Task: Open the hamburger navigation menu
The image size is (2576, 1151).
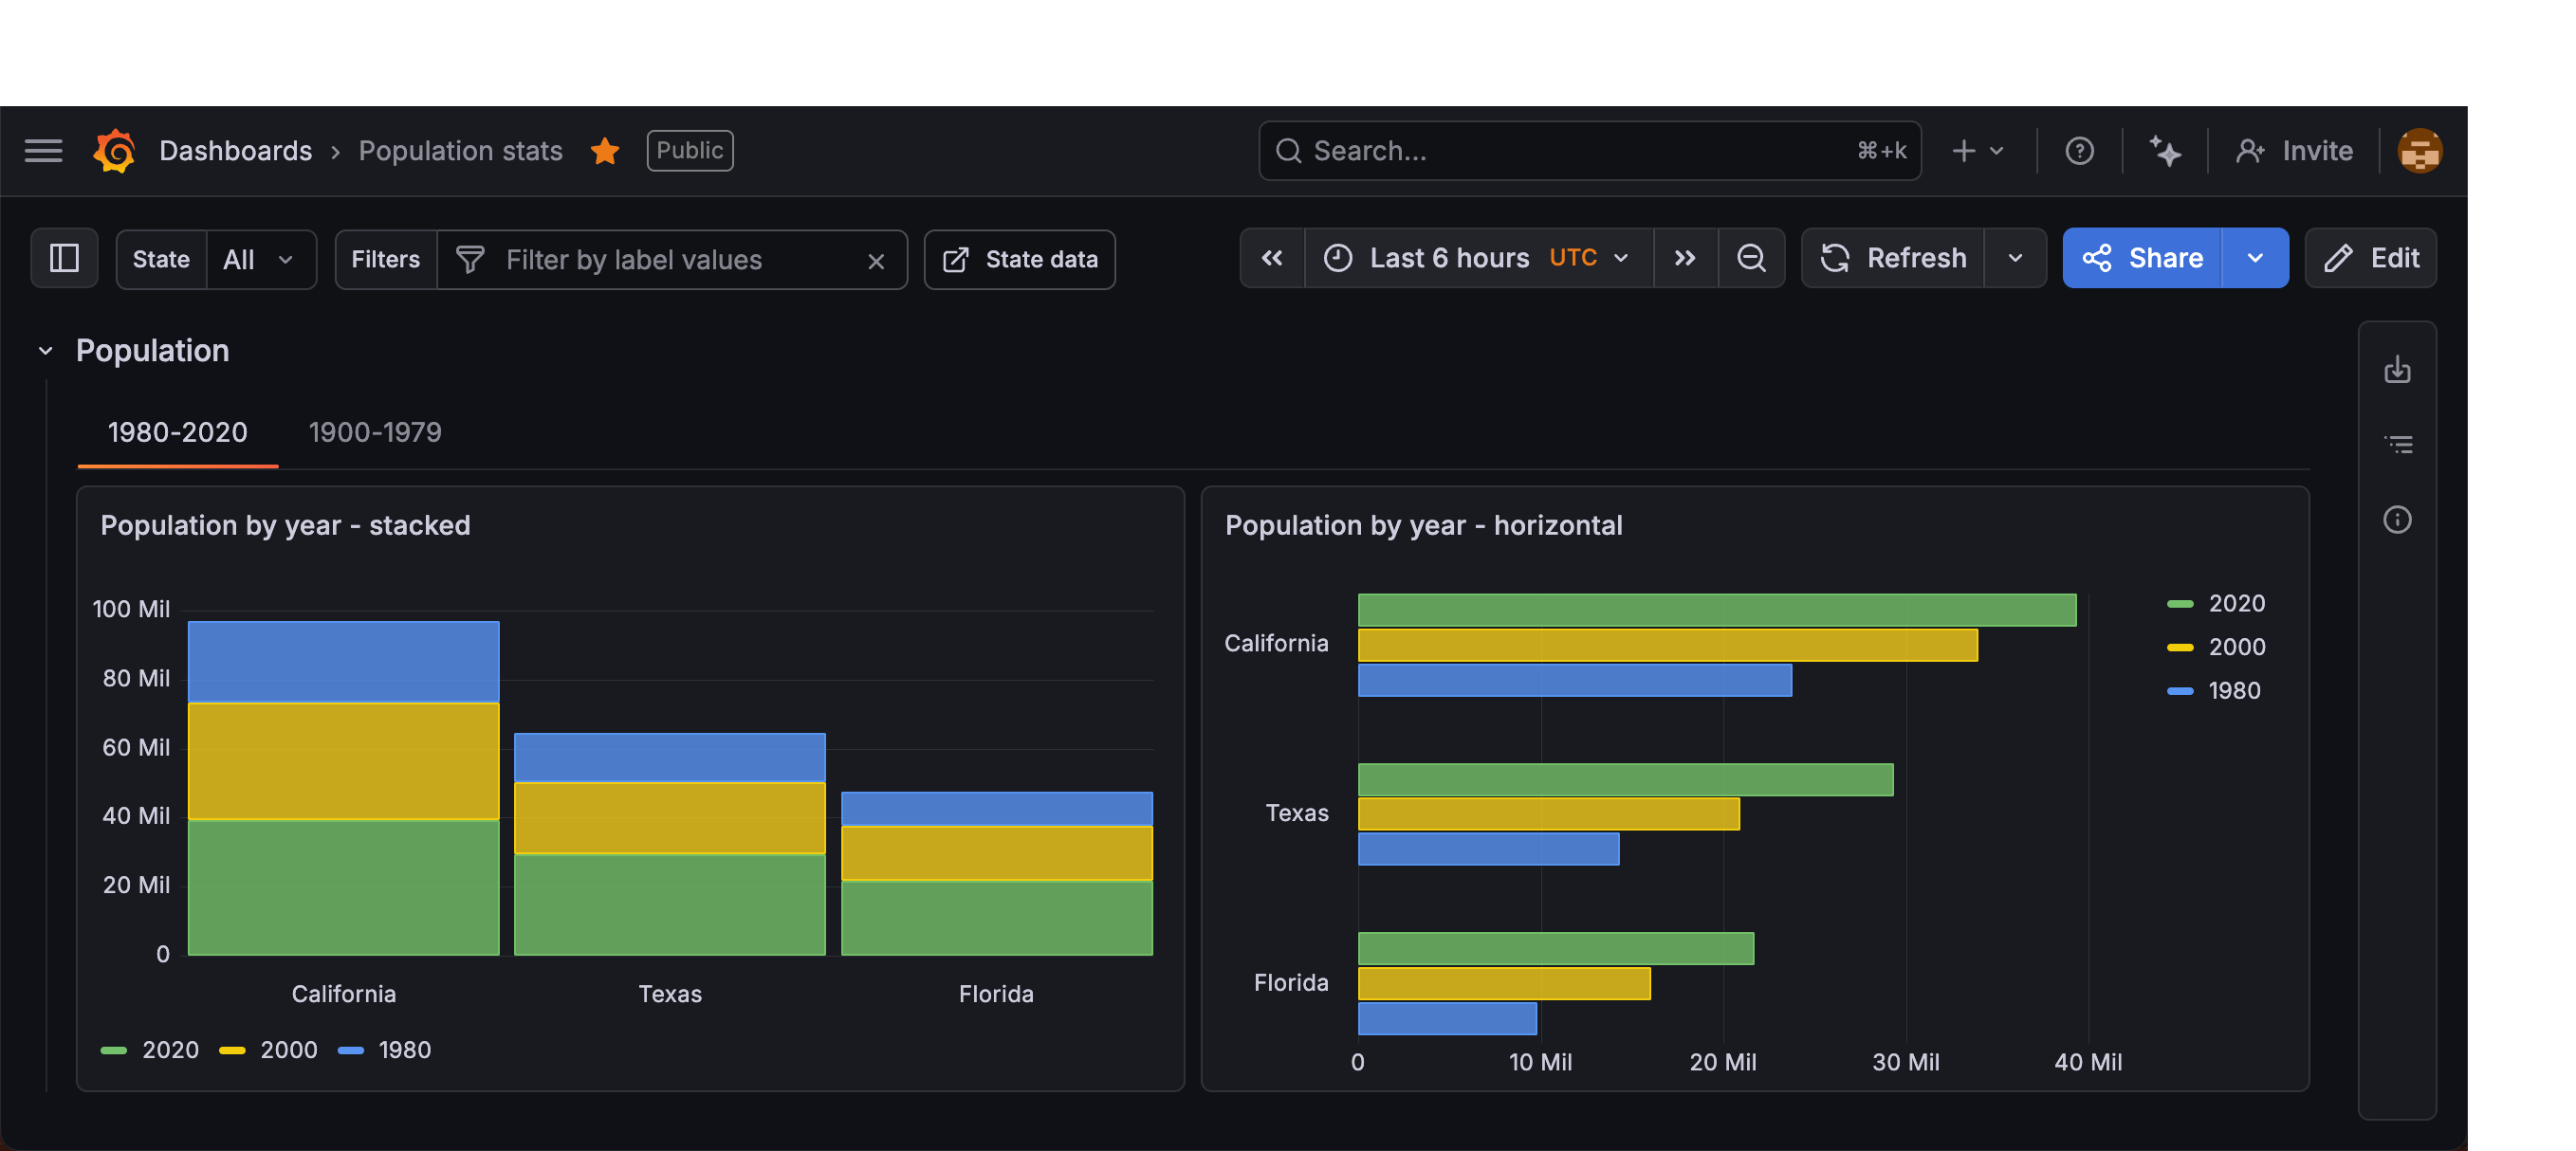Action: (x=43, y=150)
